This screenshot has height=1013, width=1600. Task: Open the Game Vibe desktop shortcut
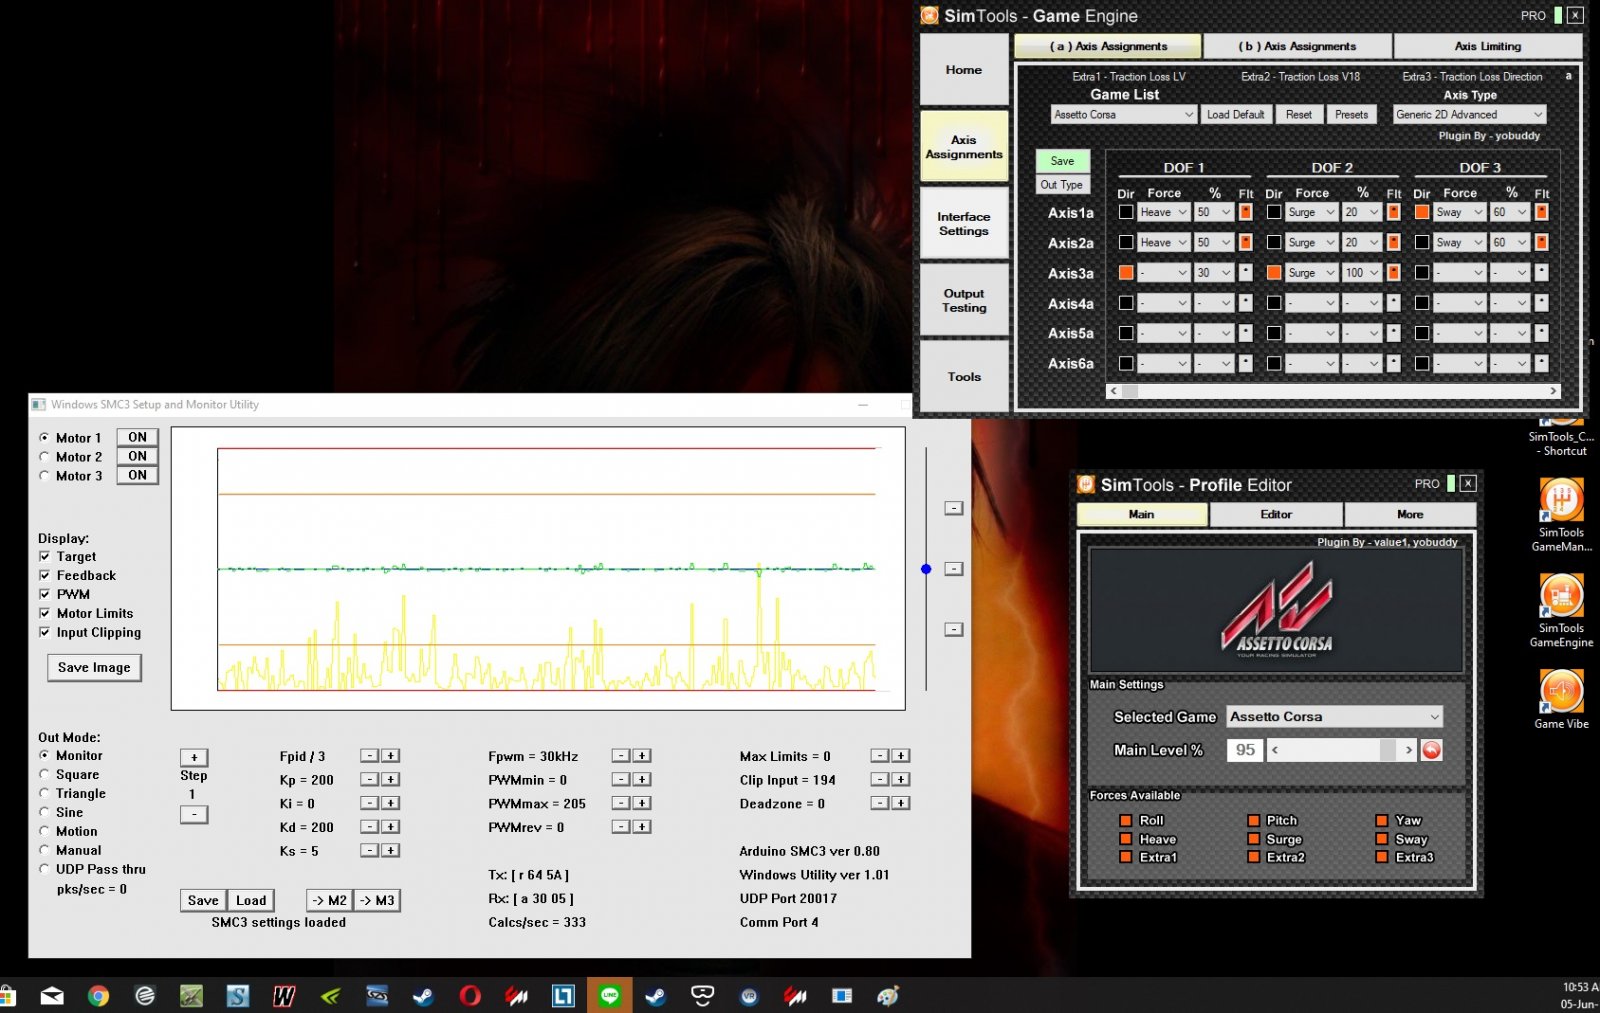tap(1561, 699)
